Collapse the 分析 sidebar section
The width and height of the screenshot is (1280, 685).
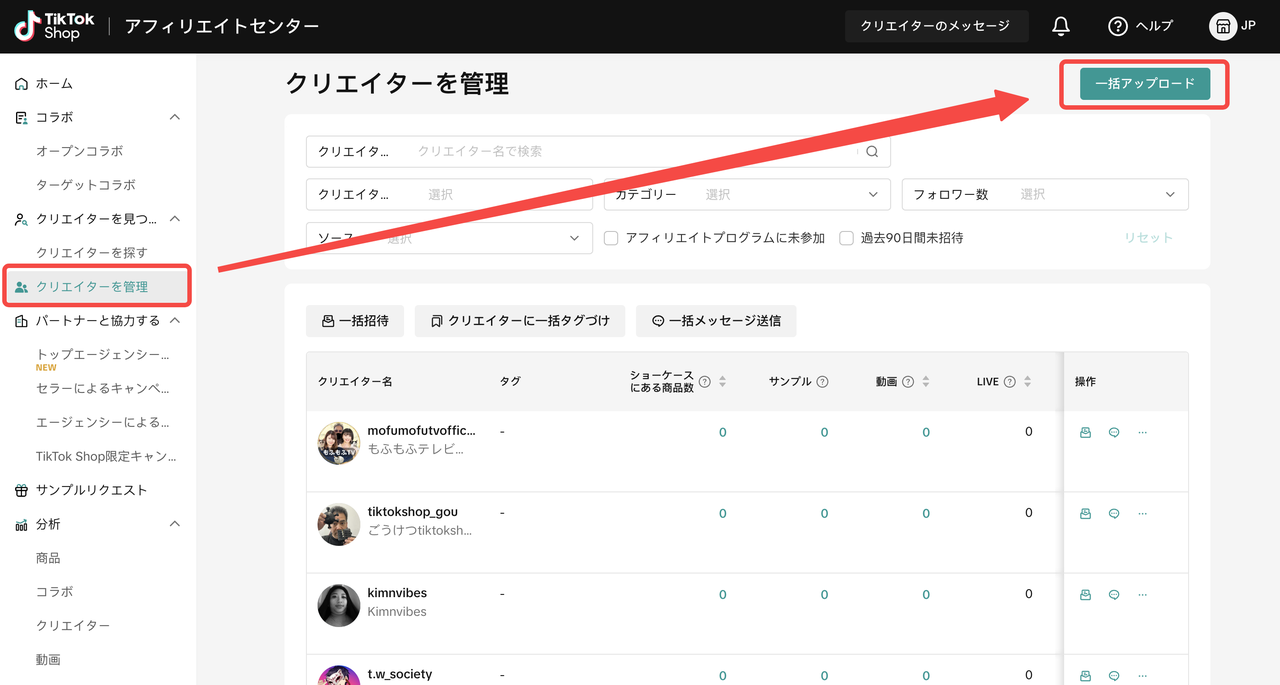point(175,524)
